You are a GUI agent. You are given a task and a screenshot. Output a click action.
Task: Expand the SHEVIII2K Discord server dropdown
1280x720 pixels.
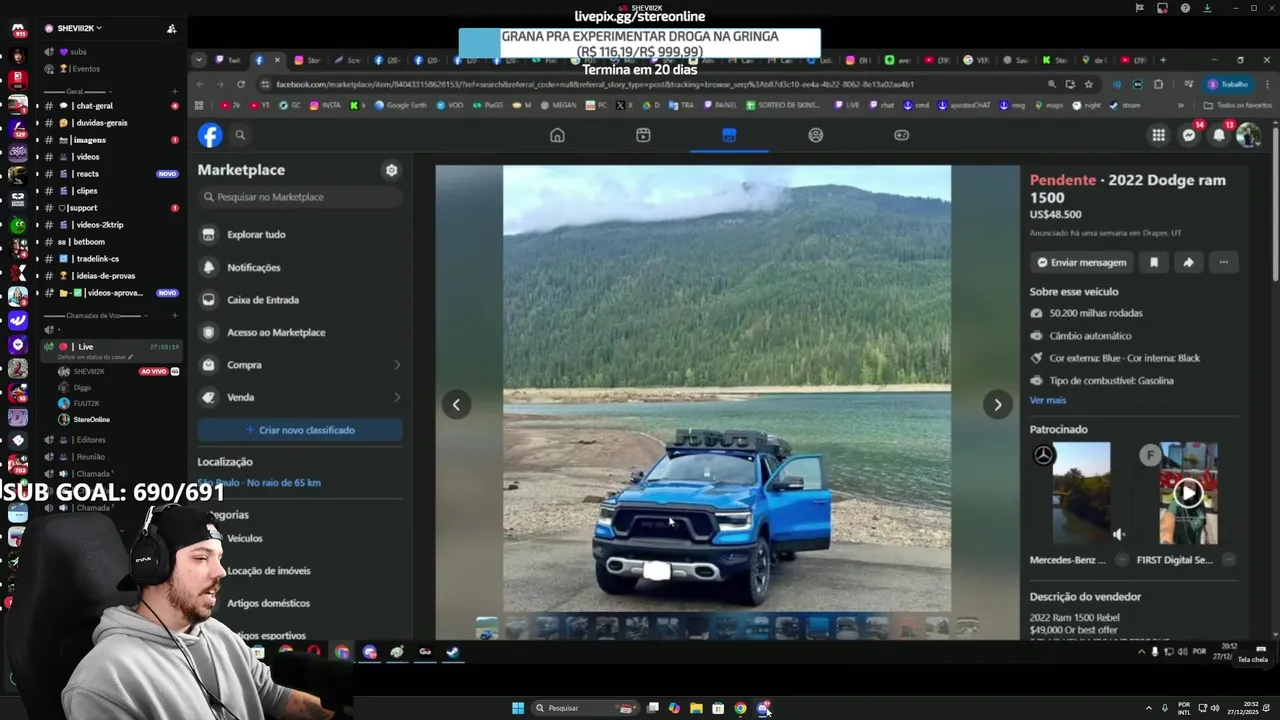click(x=81, y=28)
